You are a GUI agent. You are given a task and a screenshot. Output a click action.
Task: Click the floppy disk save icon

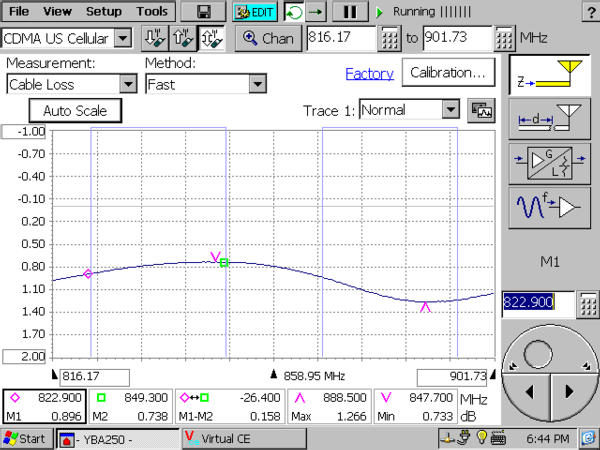pos(205,12)
